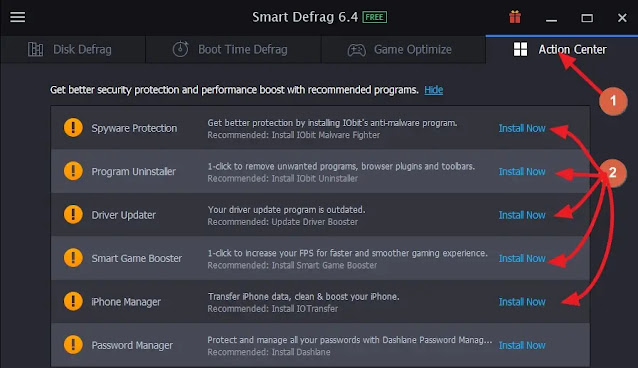
Task: Close the Smart Defrag window
Action: tap(622, 18)
